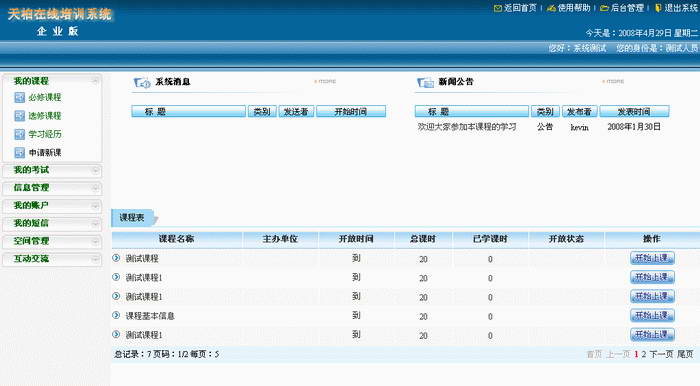Screen dimensions: 700x386
Task: Click the 发表时间 column header
Action: [x=634, y=112]
